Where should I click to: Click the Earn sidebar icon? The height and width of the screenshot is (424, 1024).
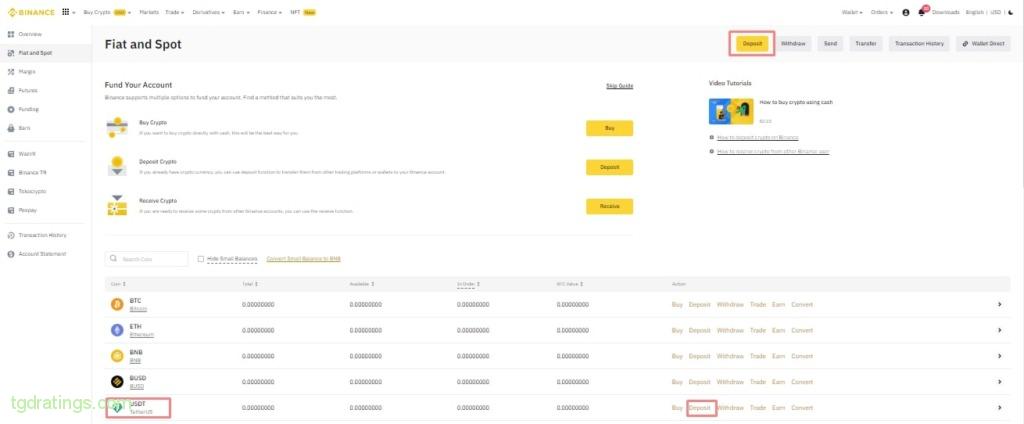[x=10, y=128]
